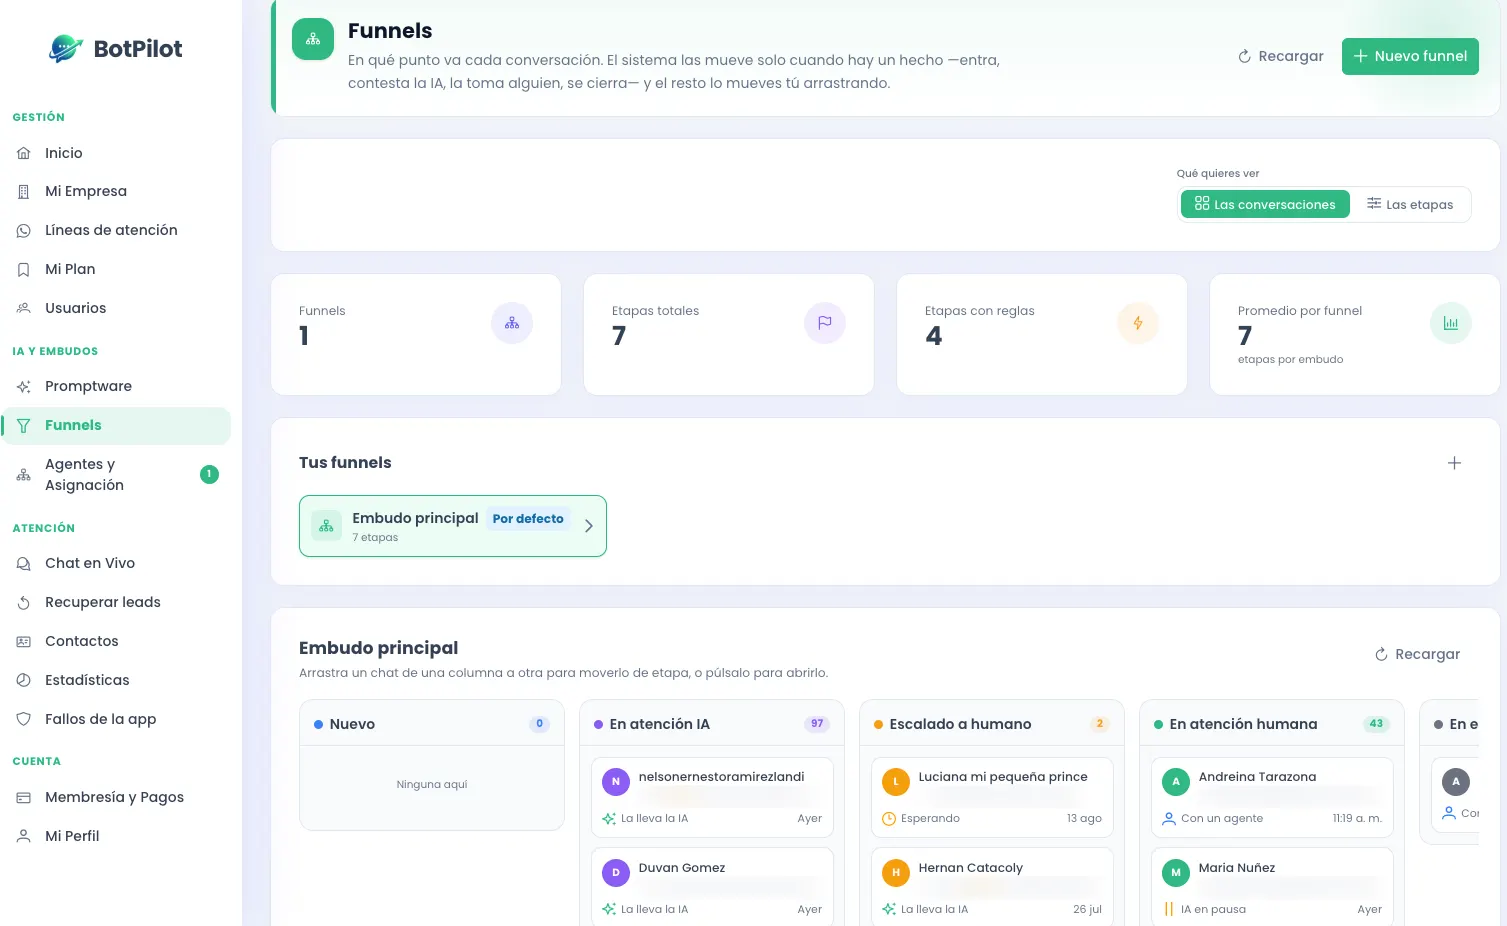Screen dimensions: 1507x926
Task: Click the Agentes notification badge 1
Action: [209, 474]
